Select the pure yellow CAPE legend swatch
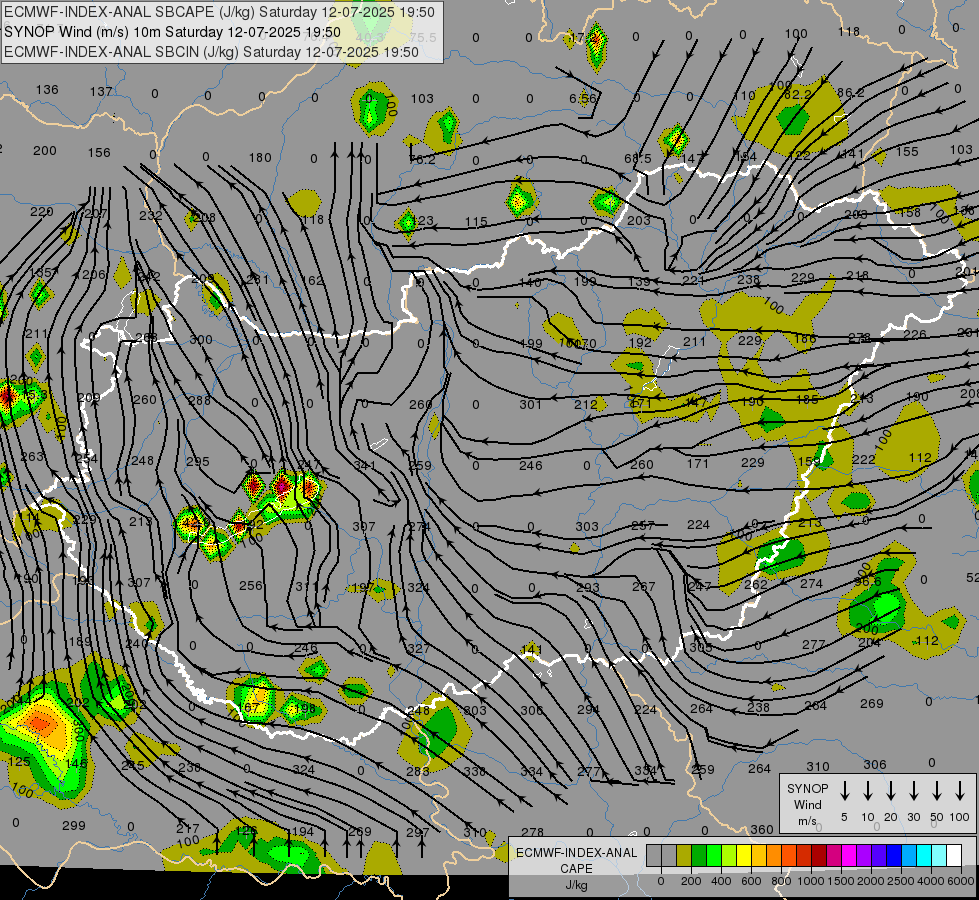 click(x=744, y=856)
